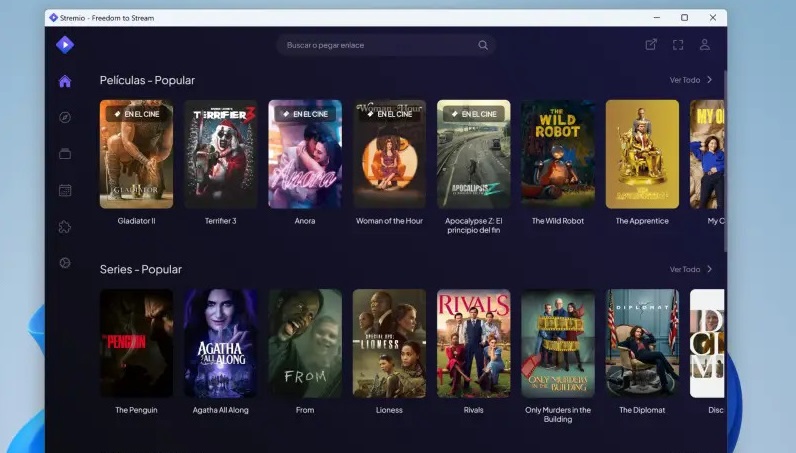Click the Stremio logo in the sidebar
The image size is (796, 453).
pos(65,44)
